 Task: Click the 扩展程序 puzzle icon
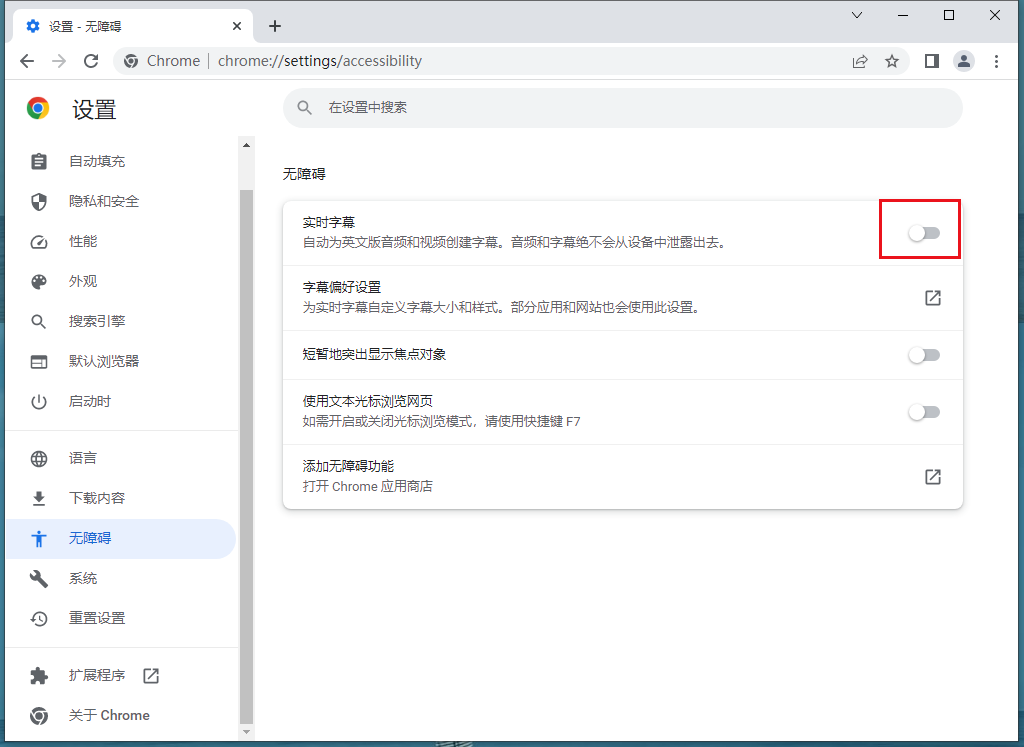pyautogui.click(x=39, y=675)
